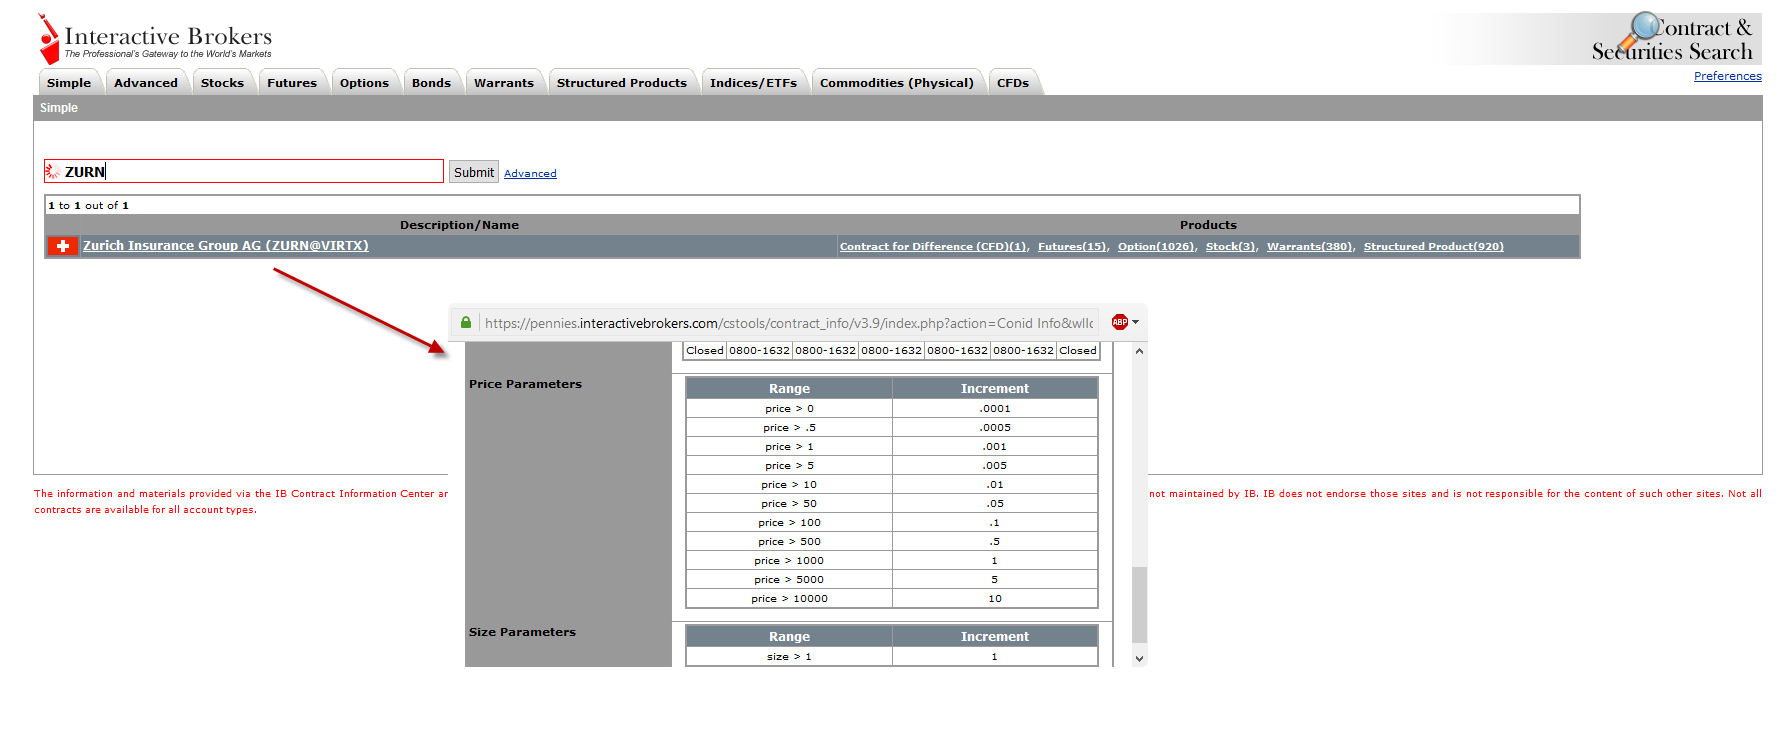1781x732 pixels.
Task: Select the Options tab
Action: tap(364, 83)
